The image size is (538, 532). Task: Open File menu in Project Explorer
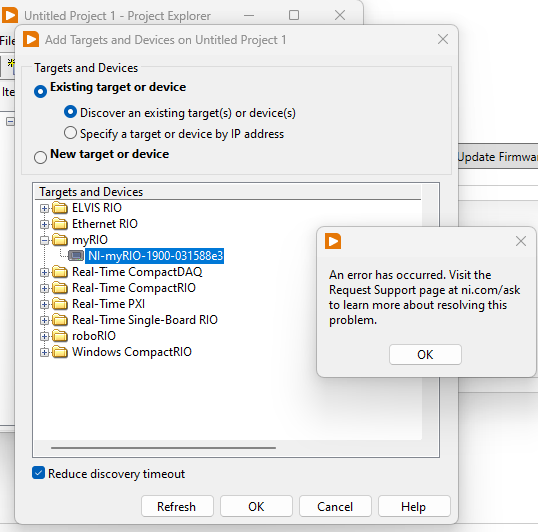(7, 41)
